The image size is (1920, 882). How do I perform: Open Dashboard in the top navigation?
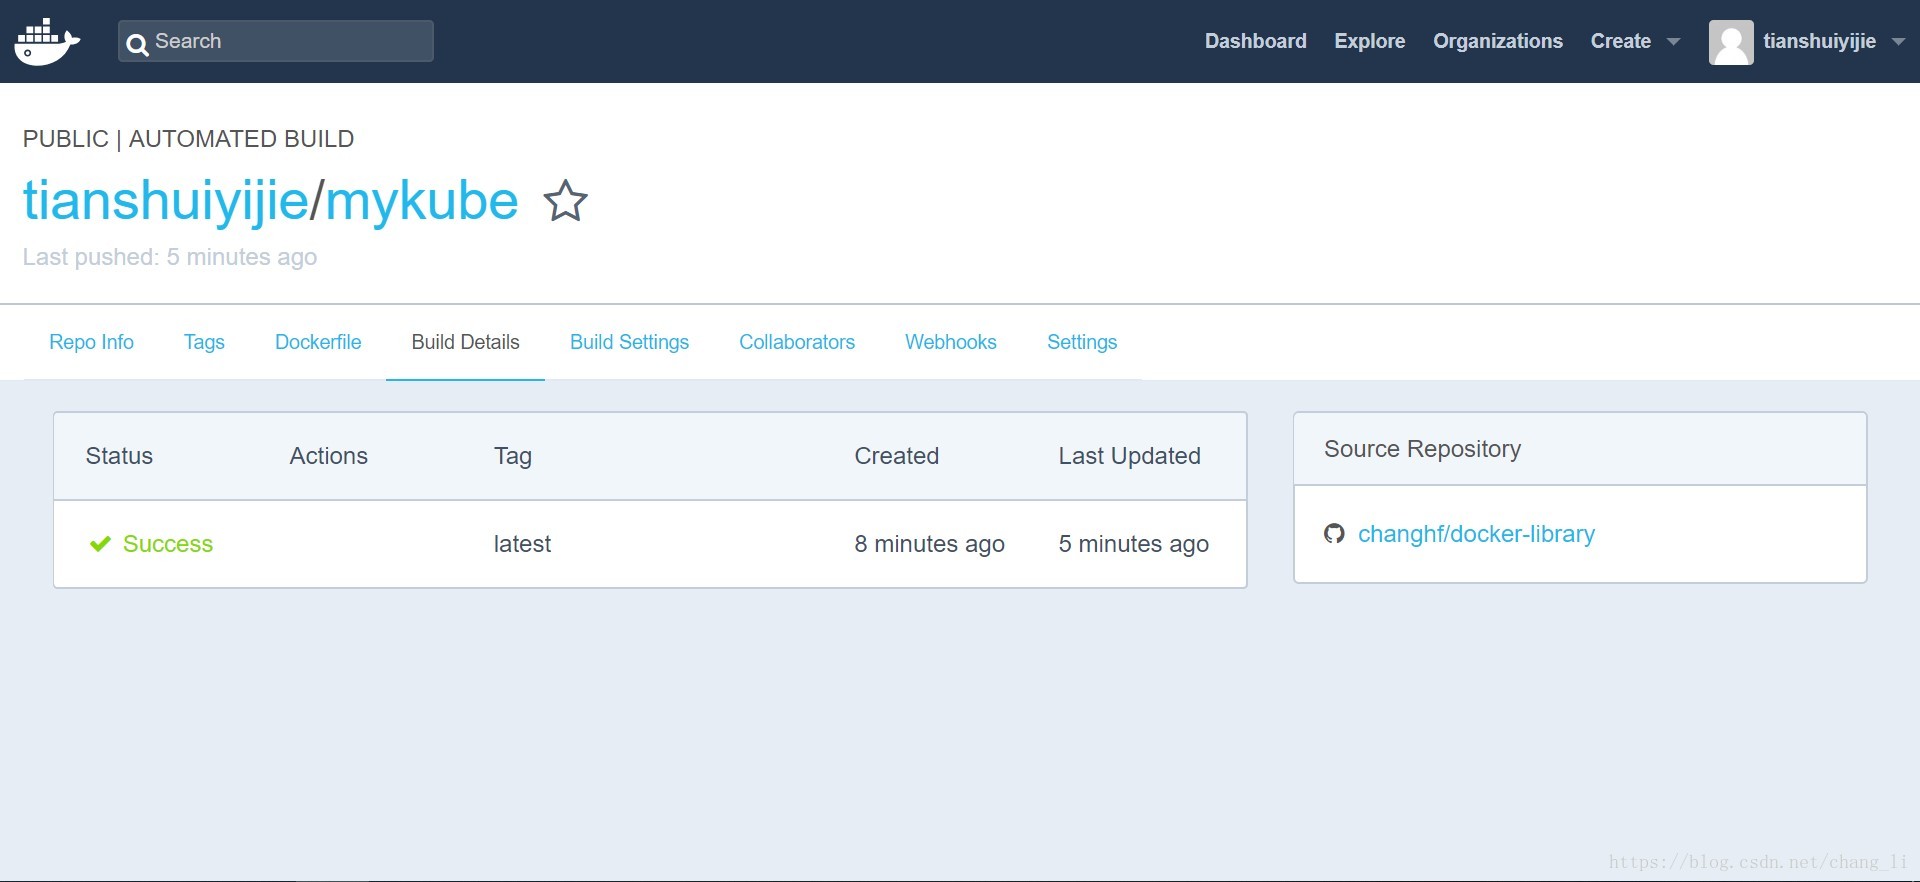tap(1255, 41)
